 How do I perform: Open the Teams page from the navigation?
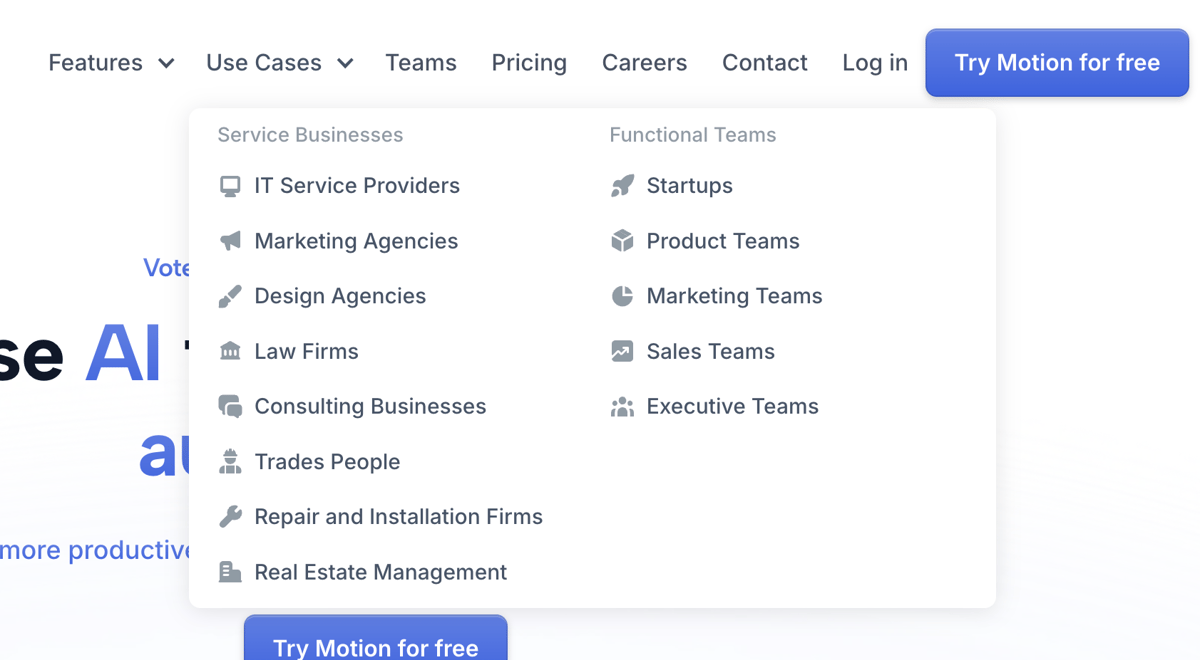421,62
